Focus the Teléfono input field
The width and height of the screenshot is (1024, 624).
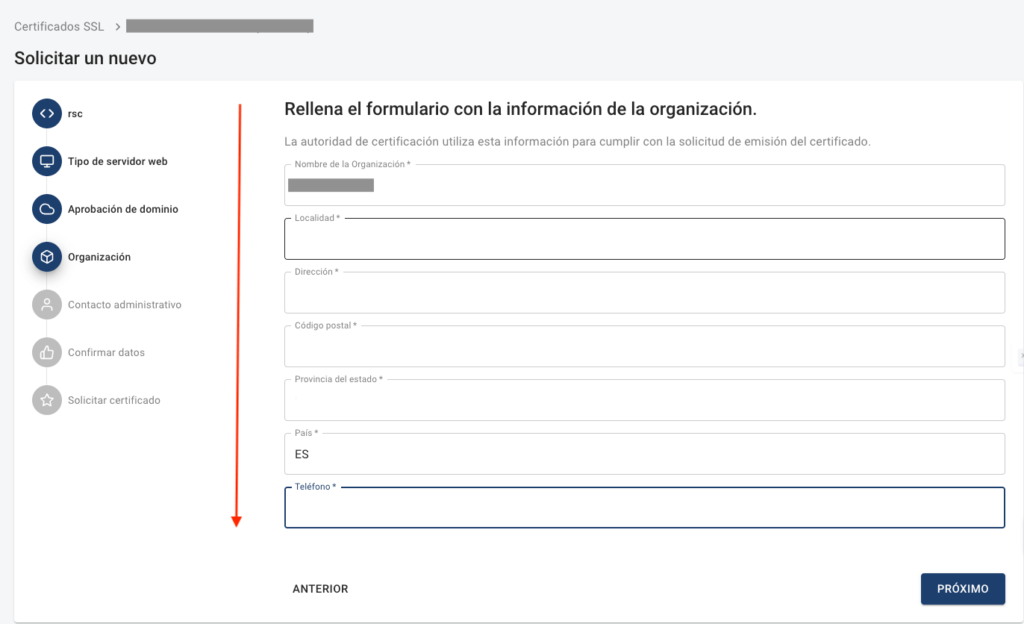point(645,507)
